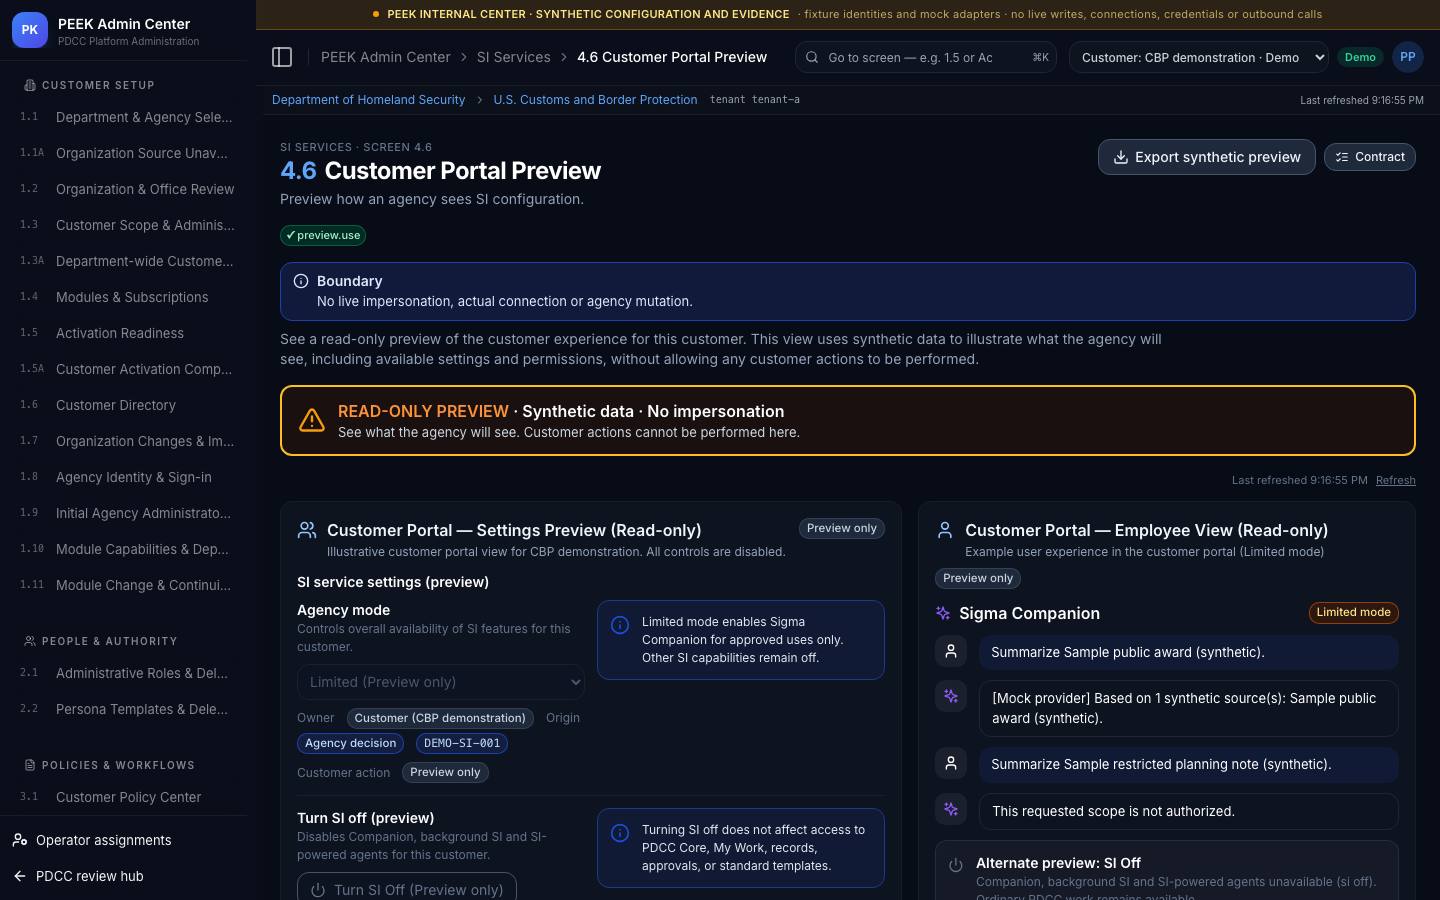Click PEEK Admin Center breadcrumb
The height and width of the screenshot is (900, 1440).
tap(385, 57)
